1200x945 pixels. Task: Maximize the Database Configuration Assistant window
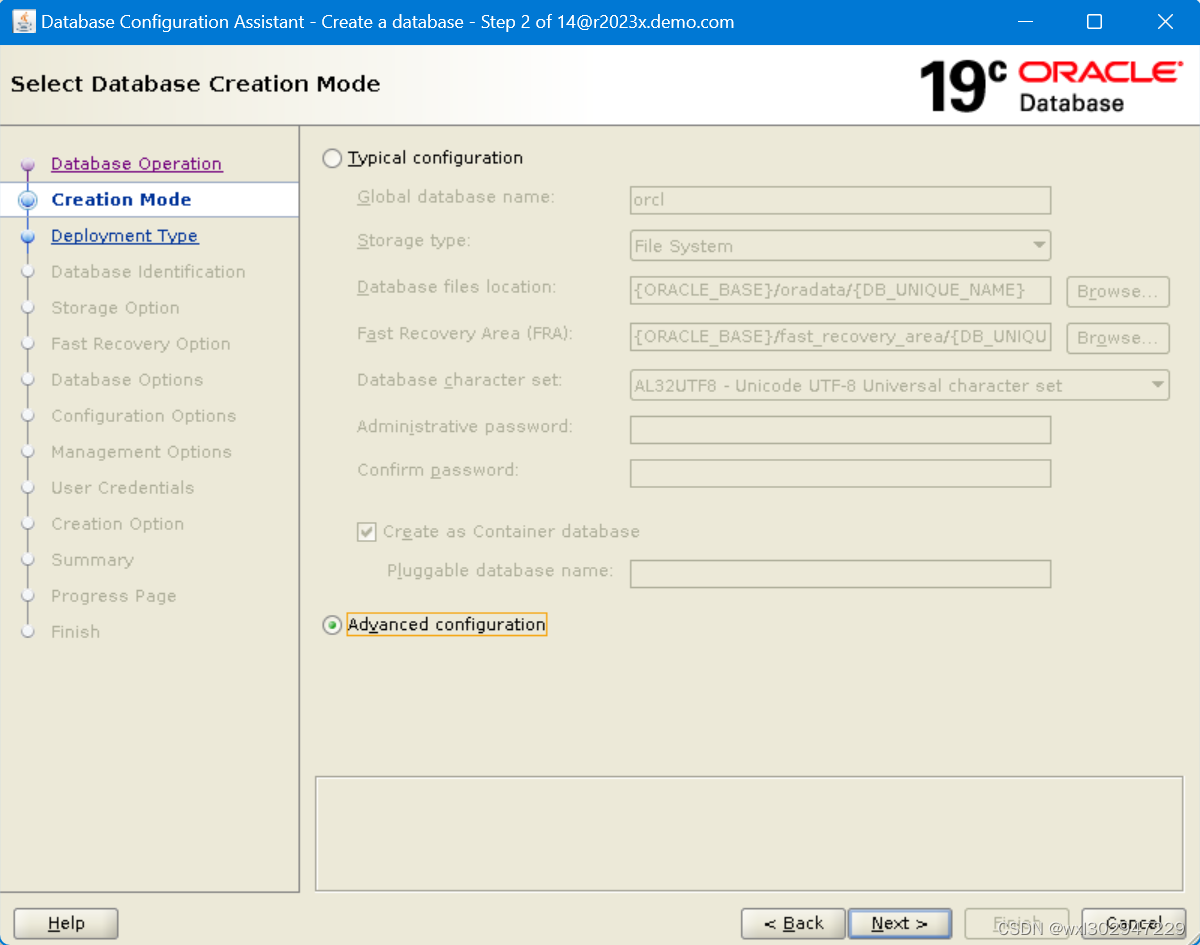coord(1094,22)
